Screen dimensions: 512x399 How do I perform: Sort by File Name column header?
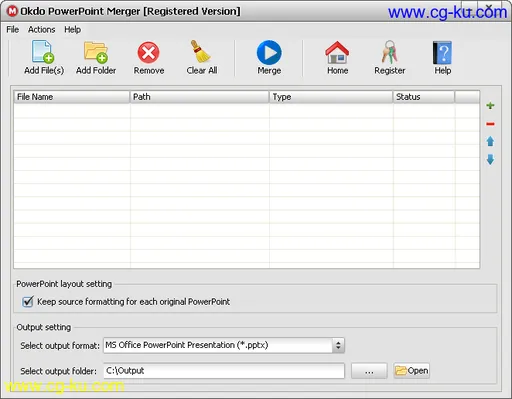71,97
